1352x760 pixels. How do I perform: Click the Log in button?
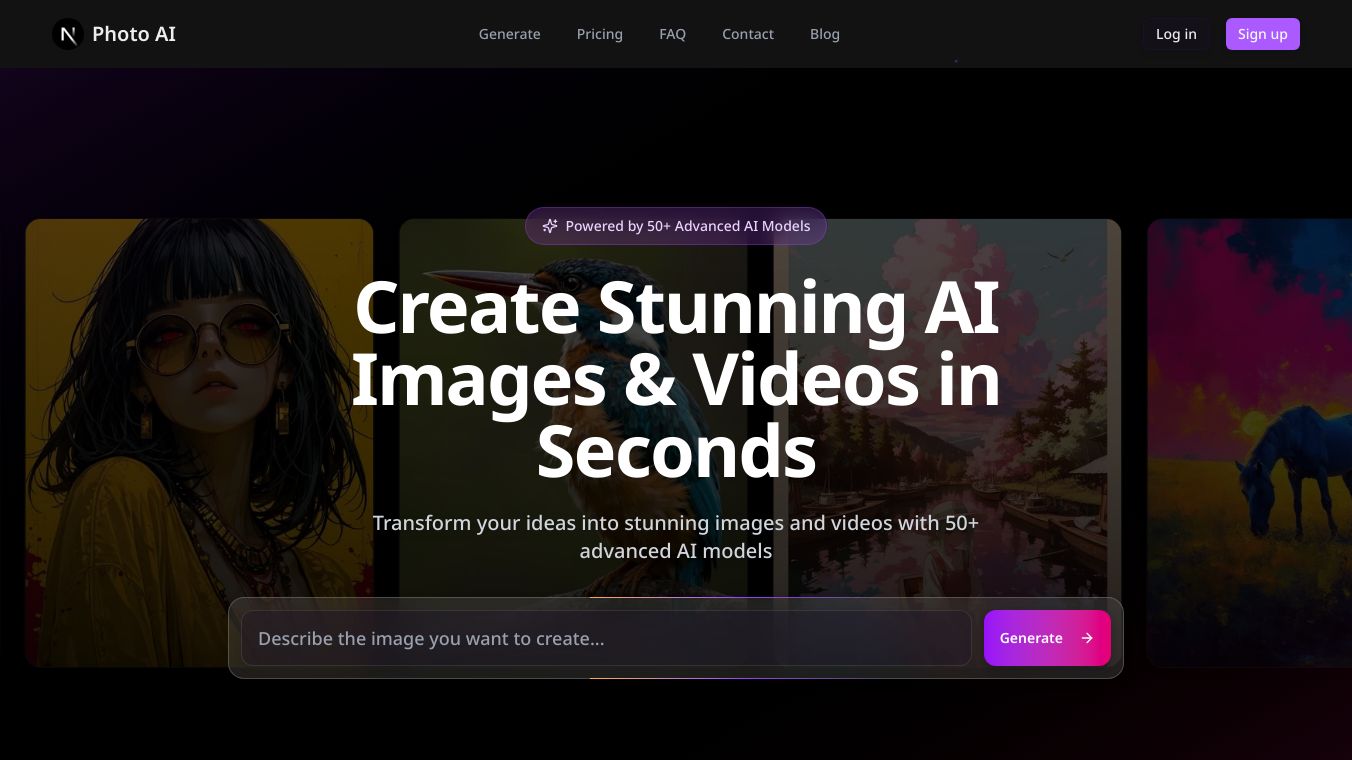[x=1176, y=34]
